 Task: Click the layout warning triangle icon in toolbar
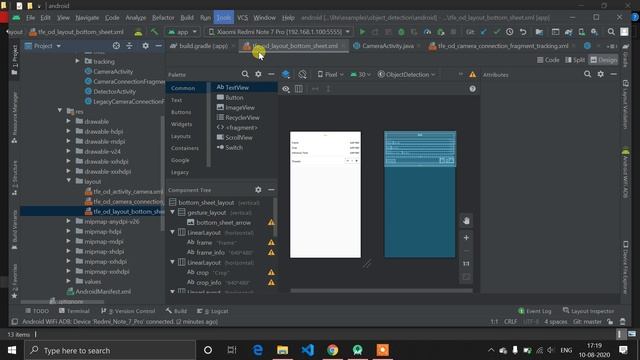(x=472, y=74)
